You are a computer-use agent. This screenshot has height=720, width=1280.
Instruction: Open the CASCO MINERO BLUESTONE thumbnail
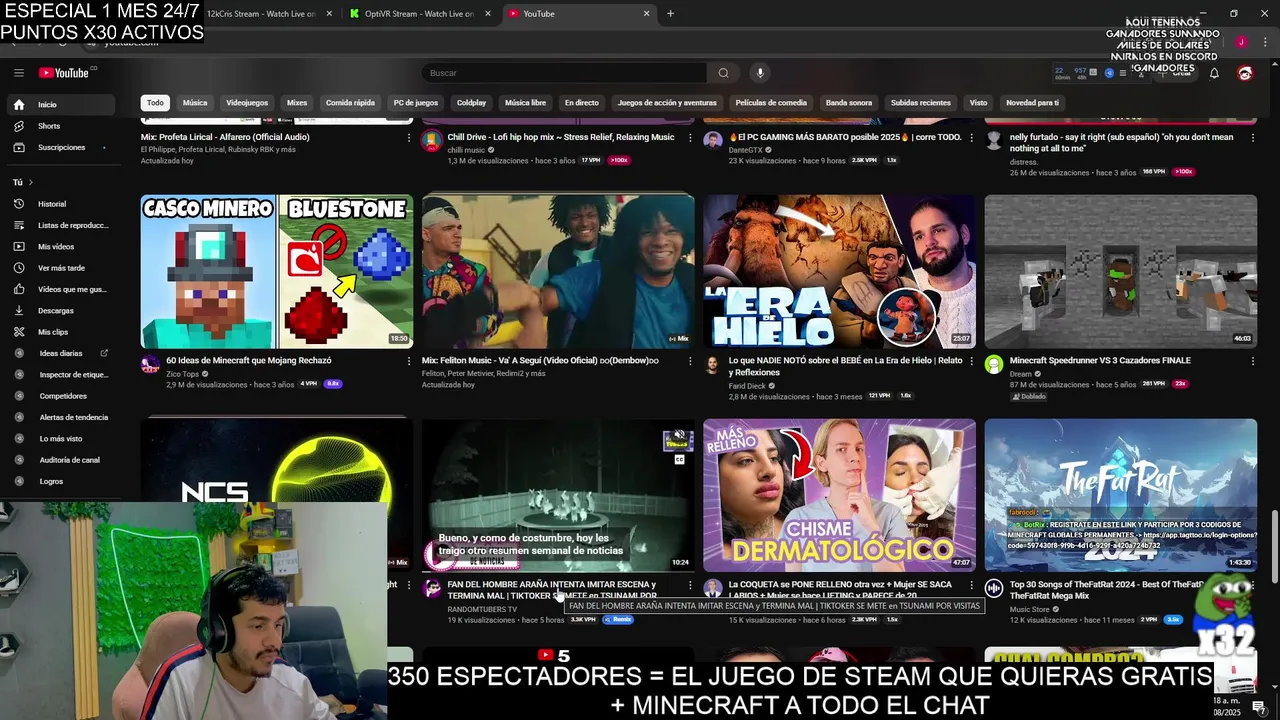(276, 271)
